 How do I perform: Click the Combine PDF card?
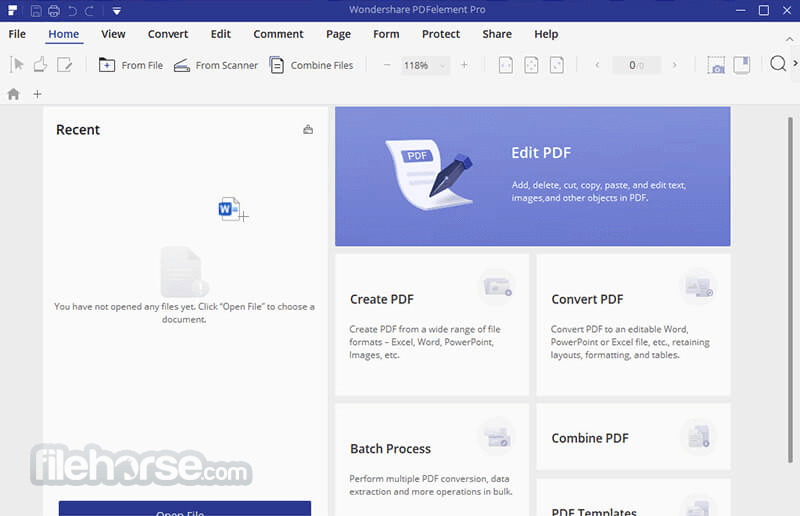(x=633, y=437)
